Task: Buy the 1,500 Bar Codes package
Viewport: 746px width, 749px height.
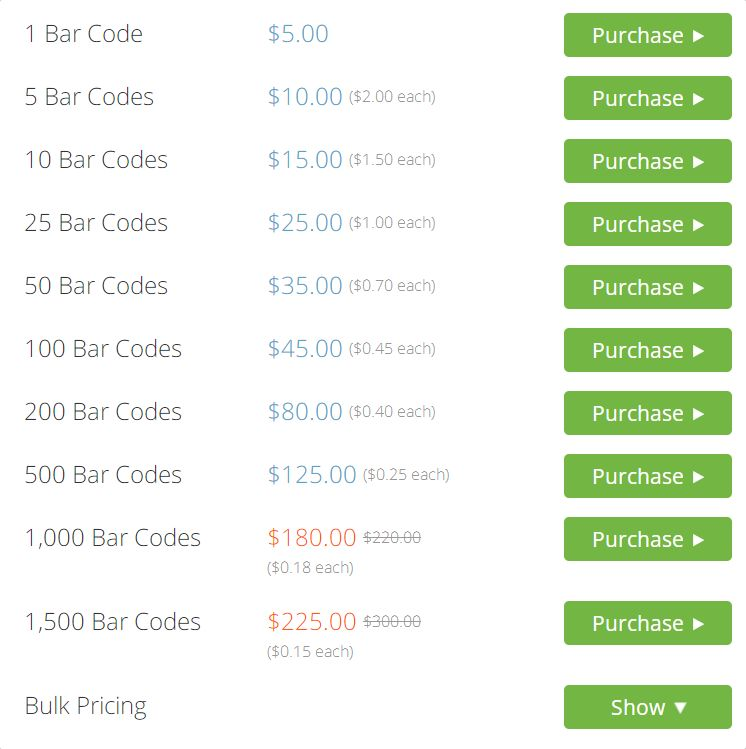Action: click(647, 623)
